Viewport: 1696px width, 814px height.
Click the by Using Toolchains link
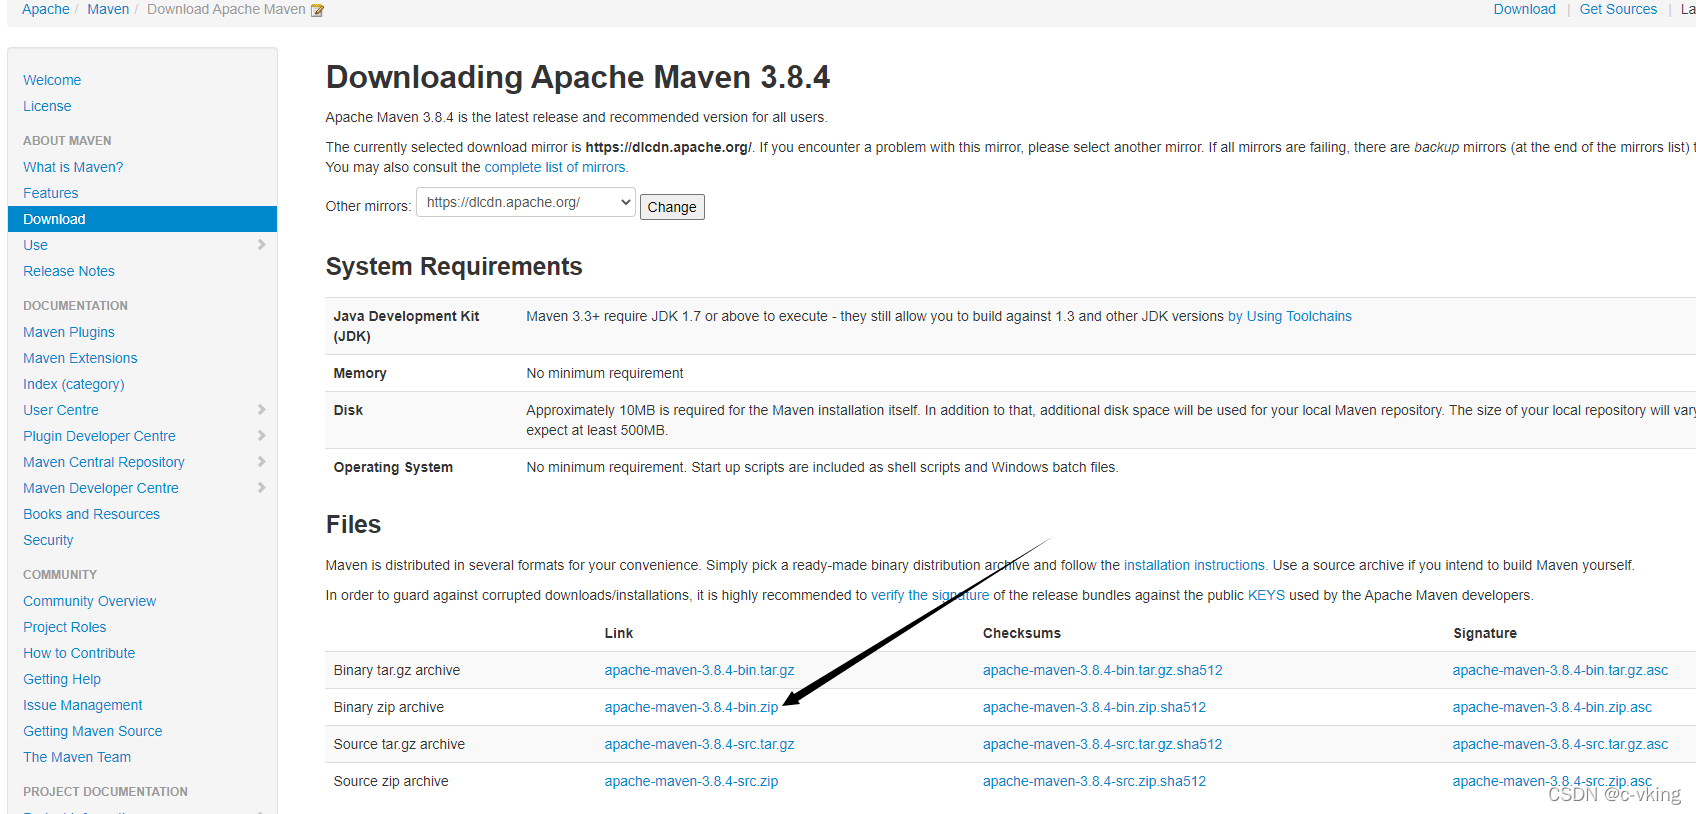point(1290,316)
